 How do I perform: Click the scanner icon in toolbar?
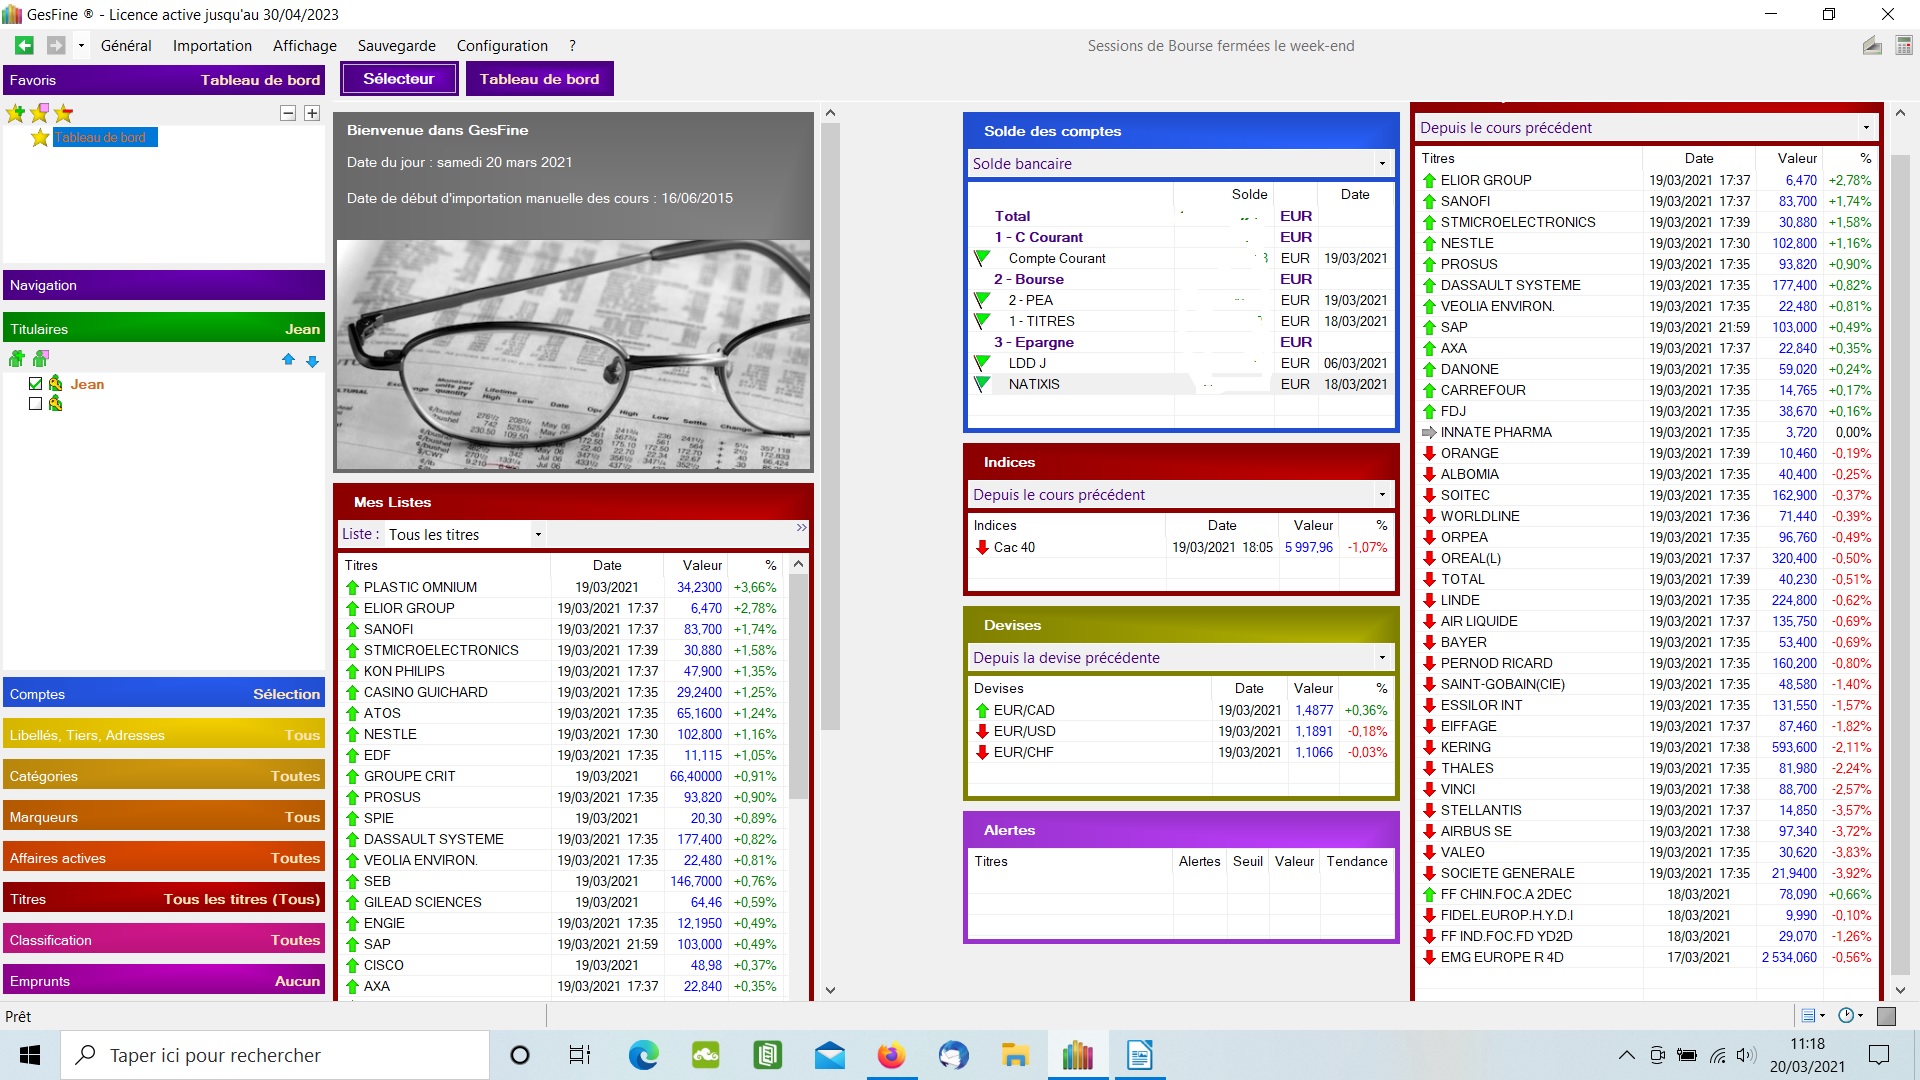[1872, 45]
